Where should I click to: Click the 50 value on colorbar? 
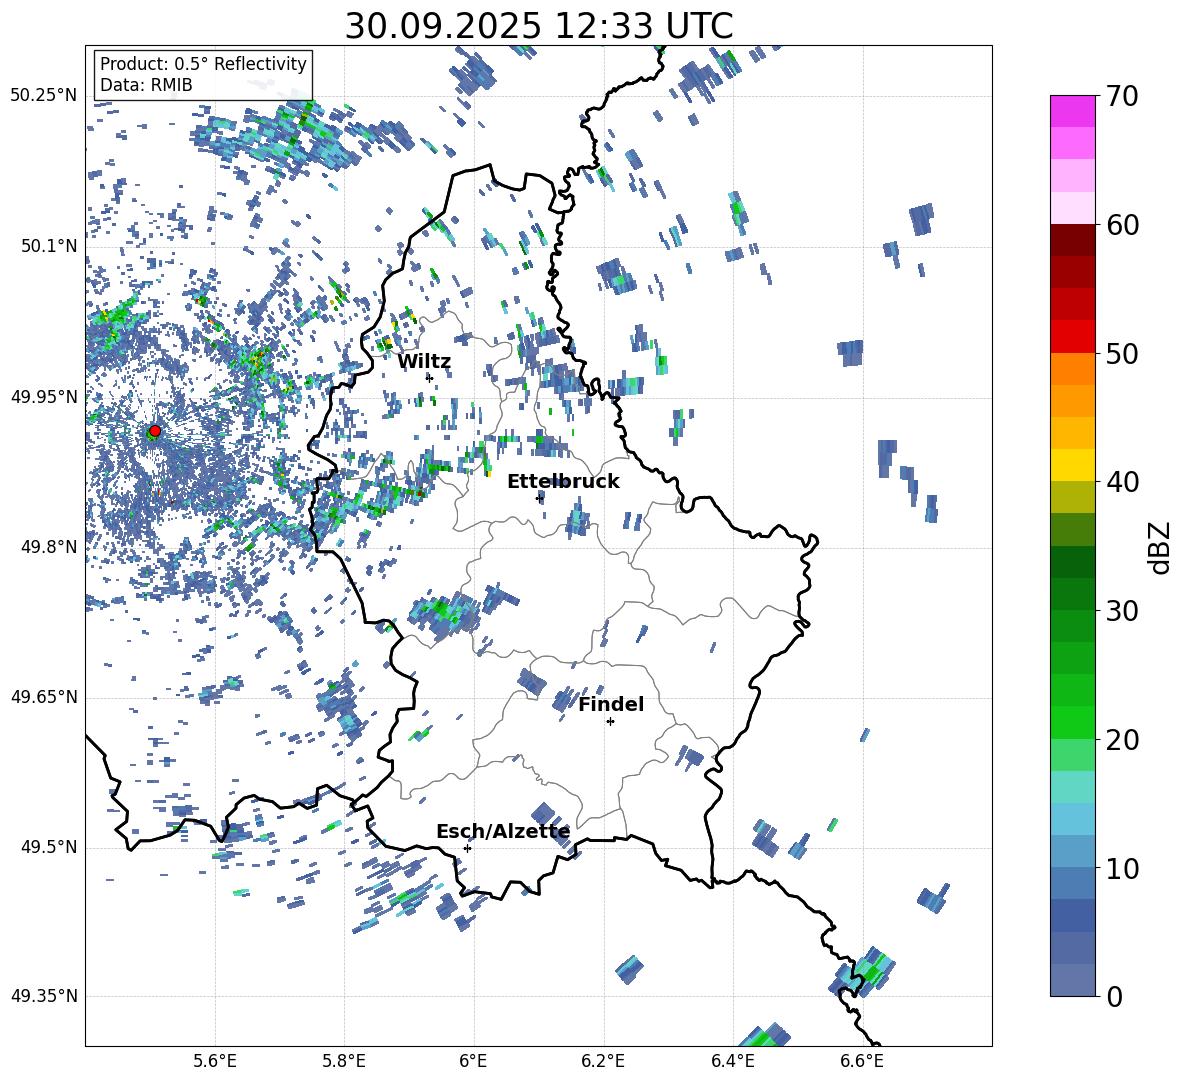[1123, 354]
